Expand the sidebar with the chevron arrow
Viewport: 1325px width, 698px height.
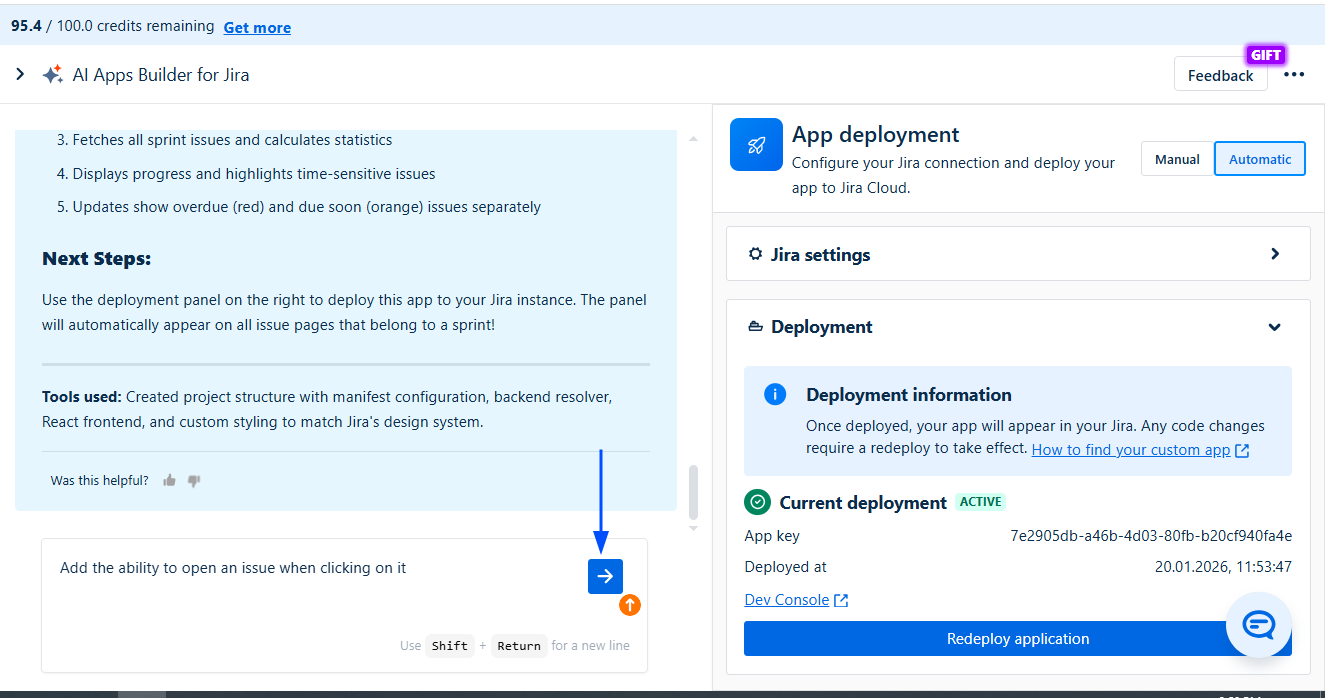(20, 75)
